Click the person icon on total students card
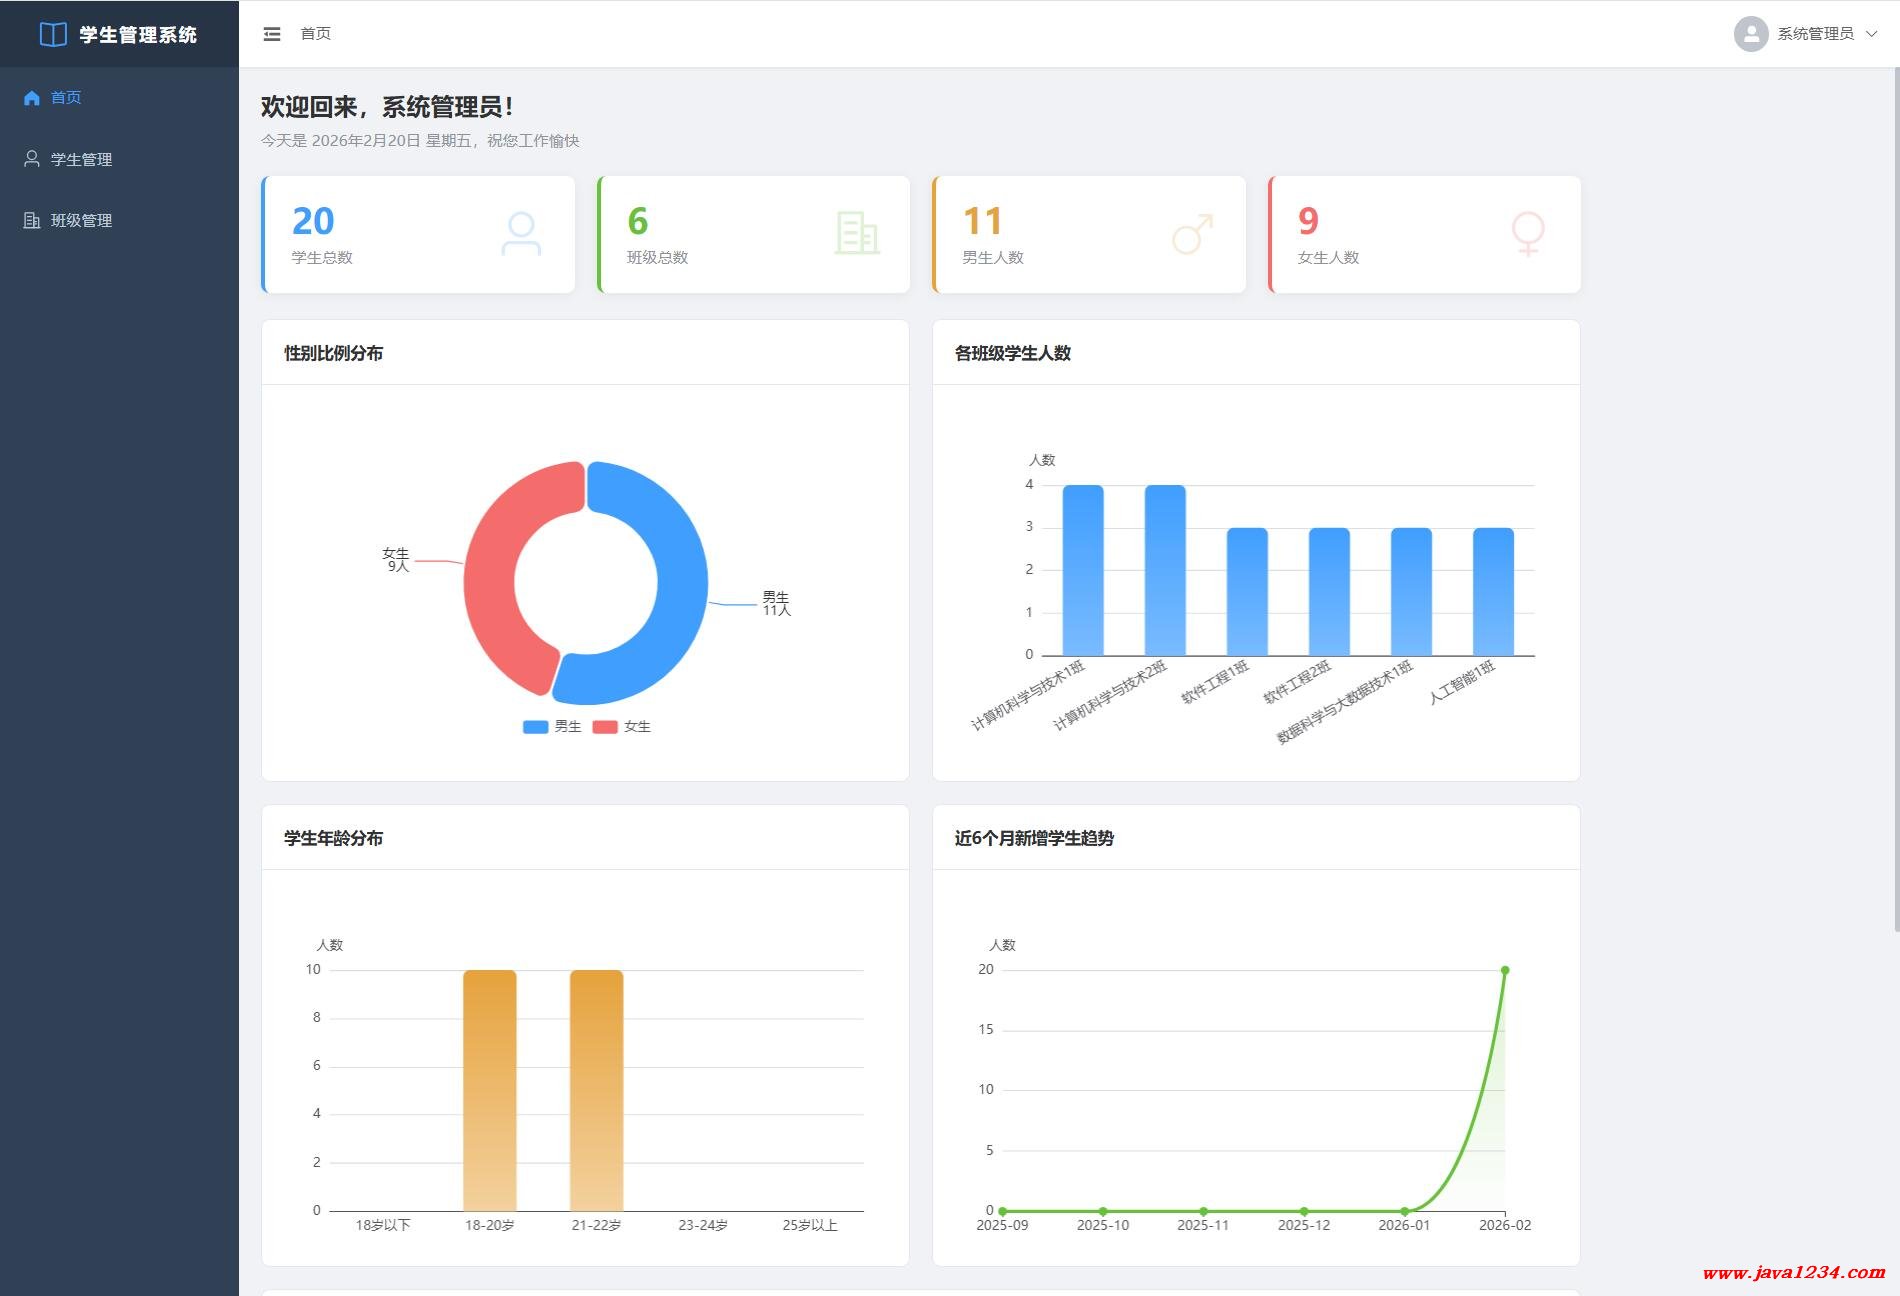1900x1296 pixels. (x=521, y=234)
